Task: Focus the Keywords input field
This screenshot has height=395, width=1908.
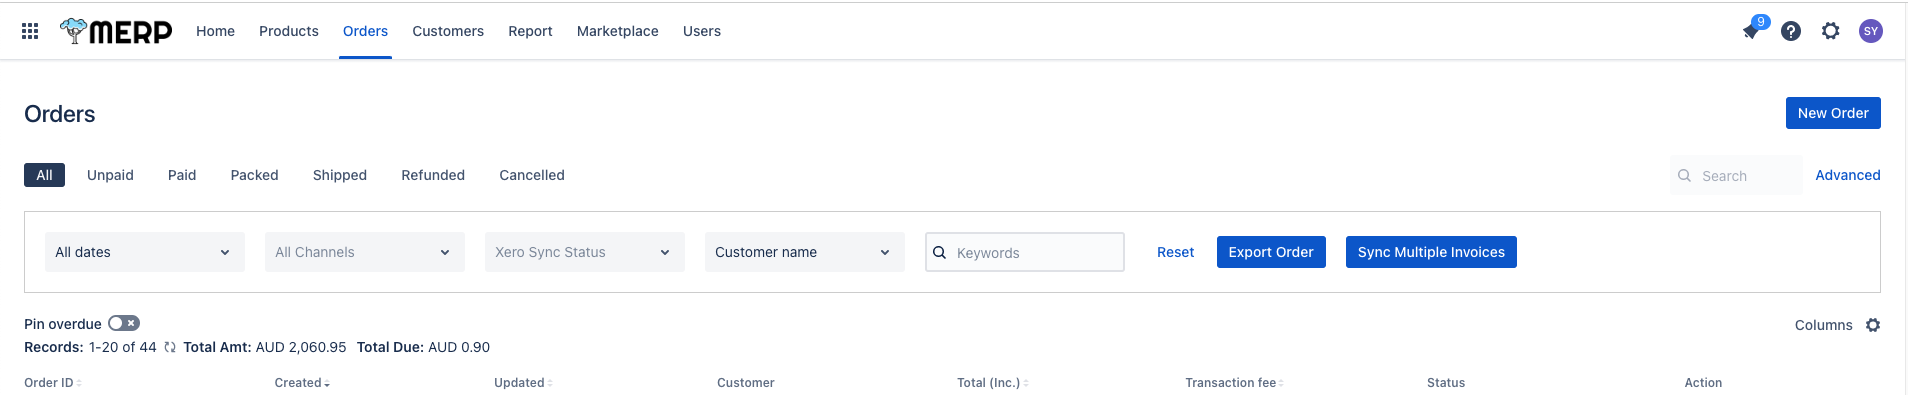Action: 1025,252
